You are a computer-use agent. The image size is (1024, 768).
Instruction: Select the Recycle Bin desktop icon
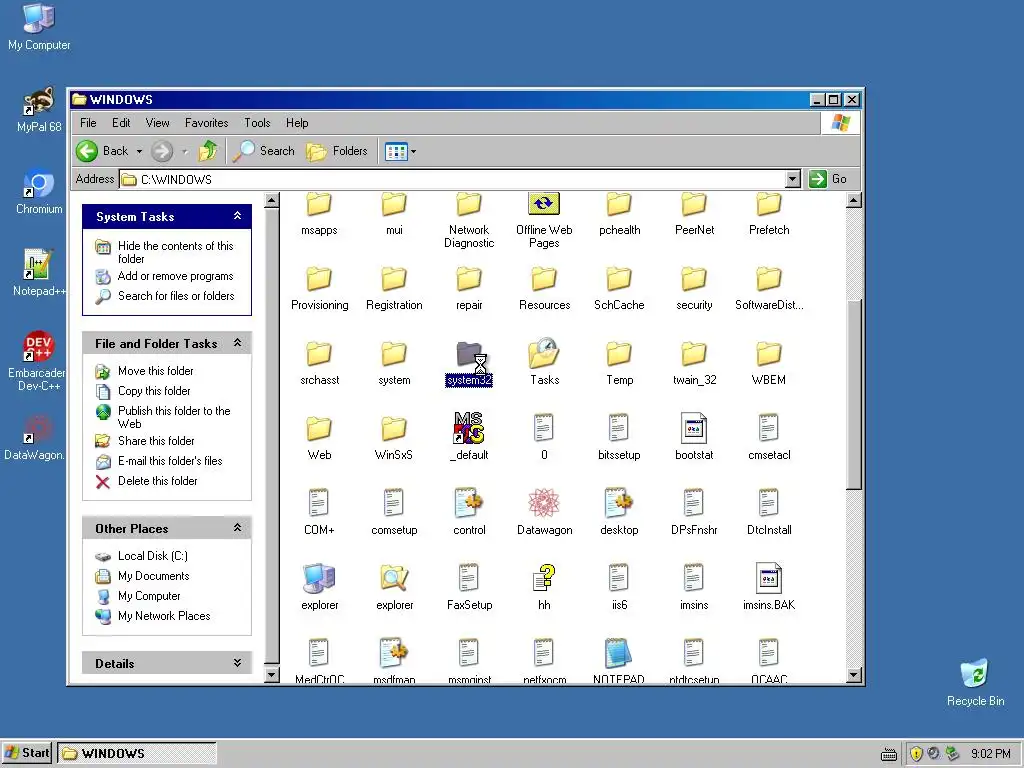[975, 683]
